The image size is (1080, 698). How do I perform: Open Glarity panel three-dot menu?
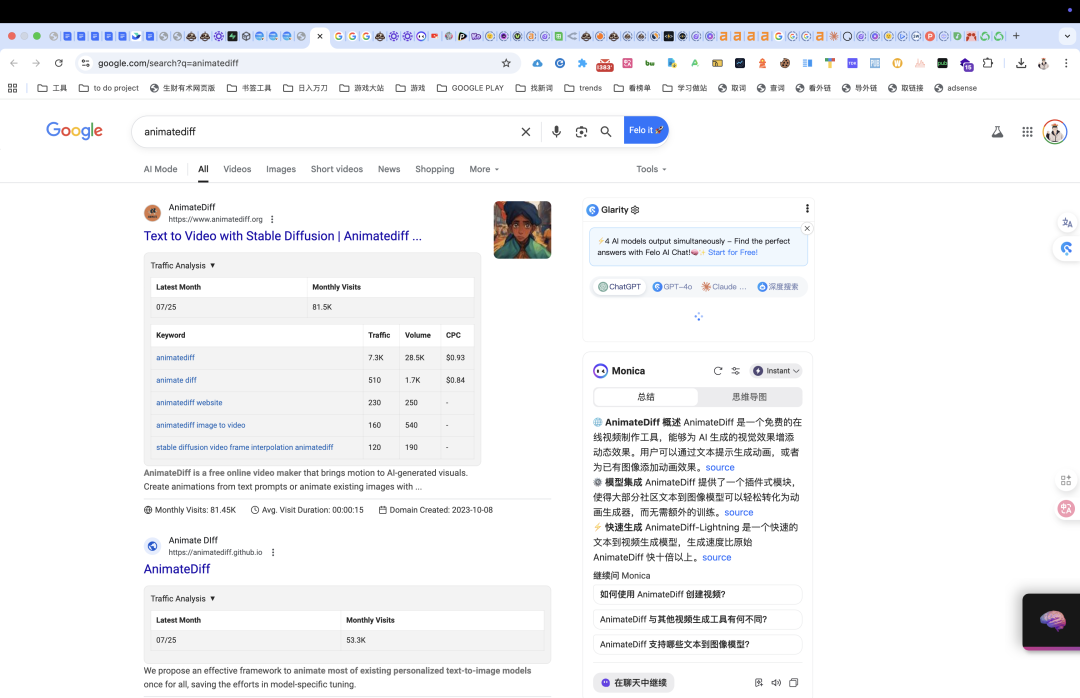tap(807, 209)
